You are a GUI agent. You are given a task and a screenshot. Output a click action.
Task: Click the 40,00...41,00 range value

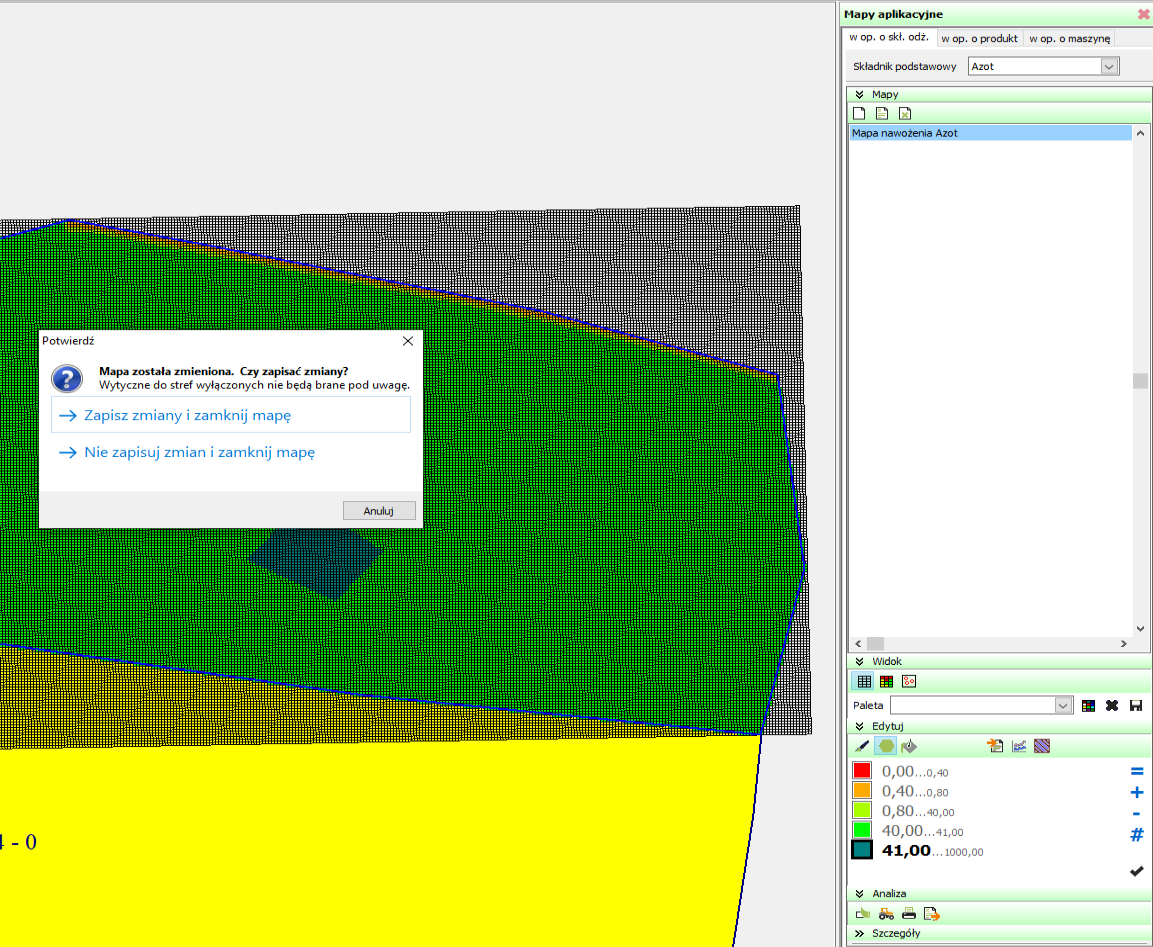922,831
